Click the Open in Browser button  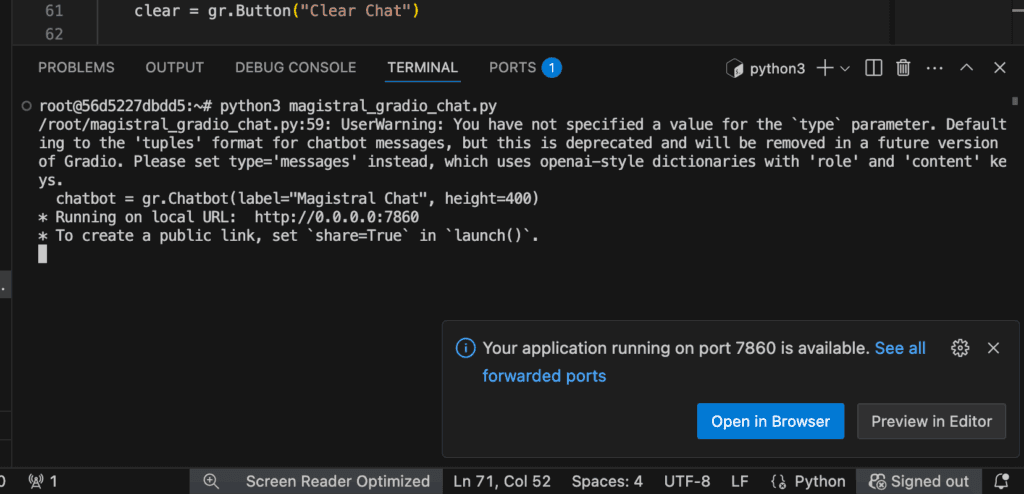point(771,421)
